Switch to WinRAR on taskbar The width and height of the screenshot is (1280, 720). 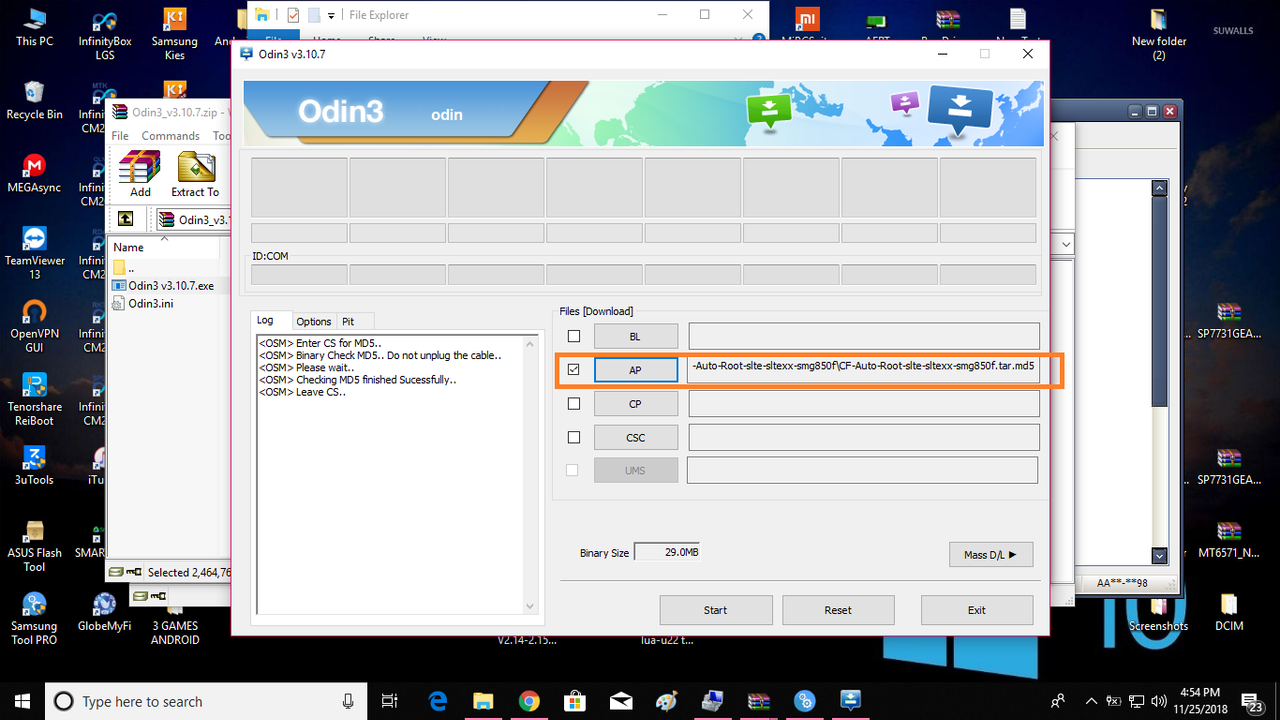coord(759,701)
